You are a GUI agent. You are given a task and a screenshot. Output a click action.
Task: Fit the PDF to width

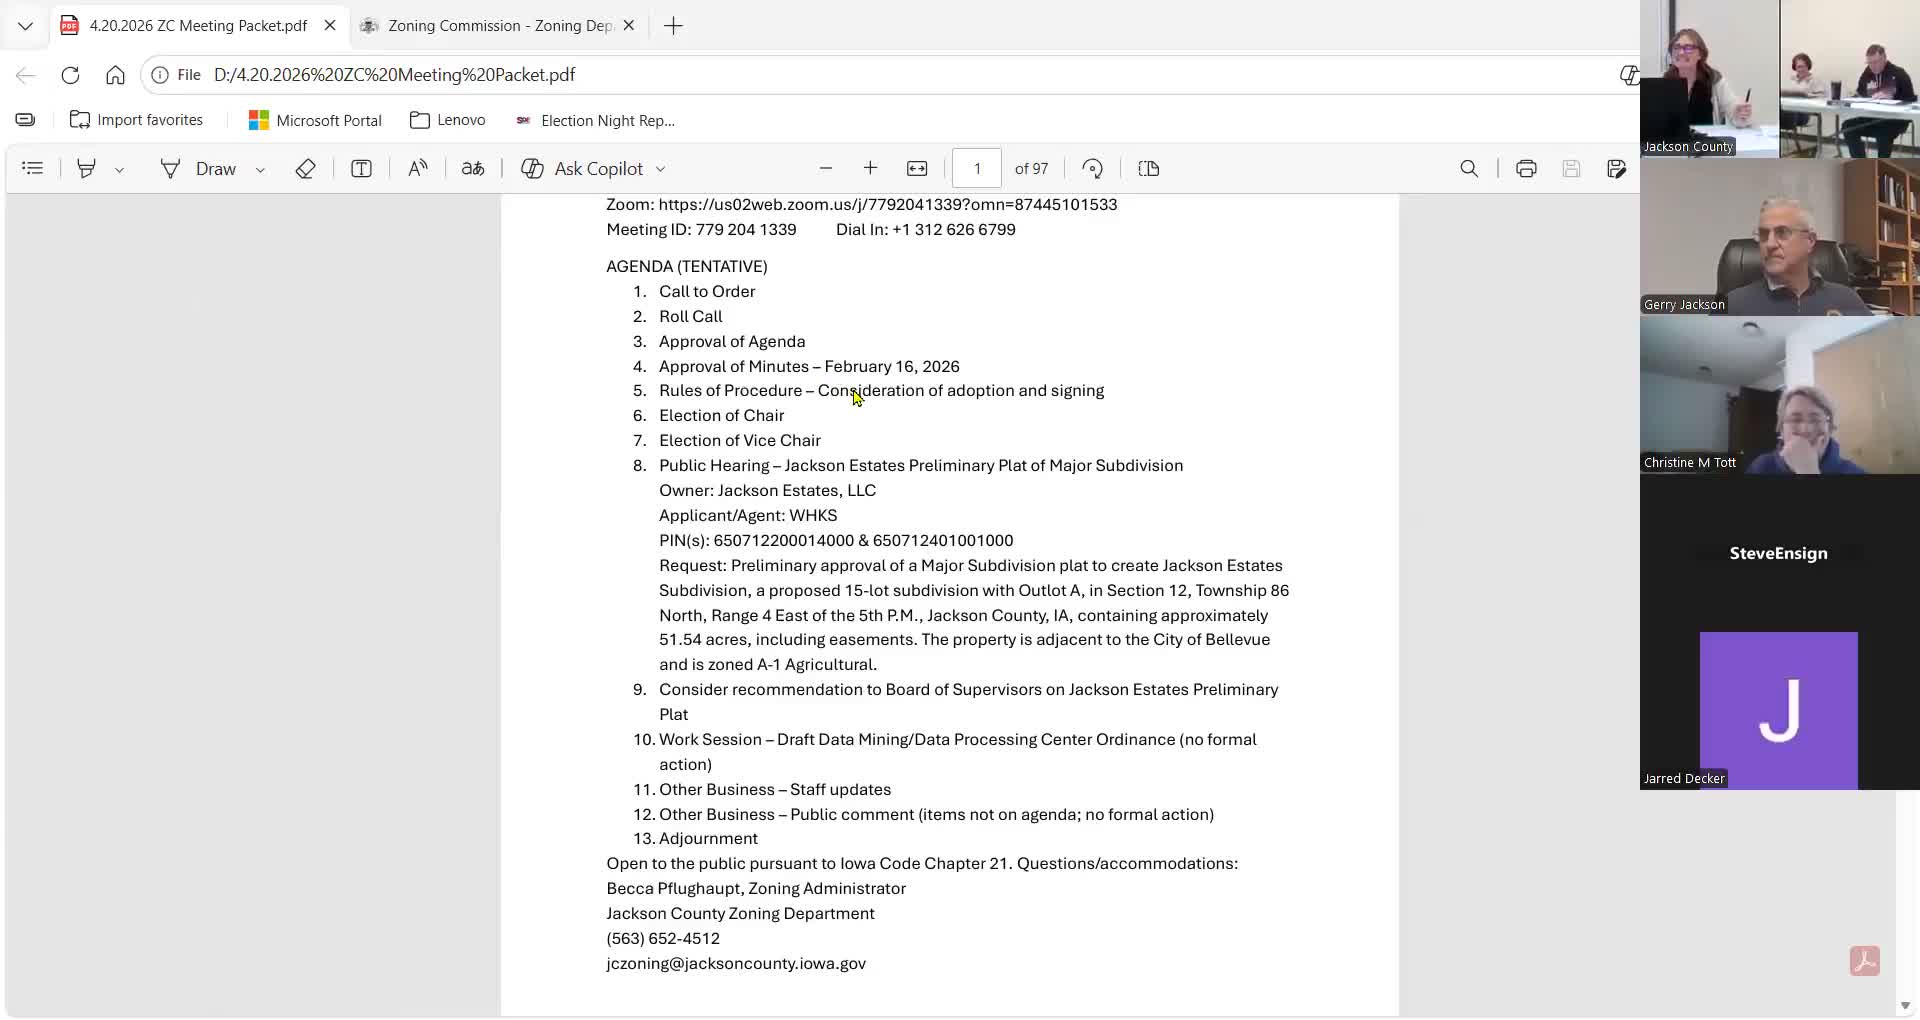917,169
